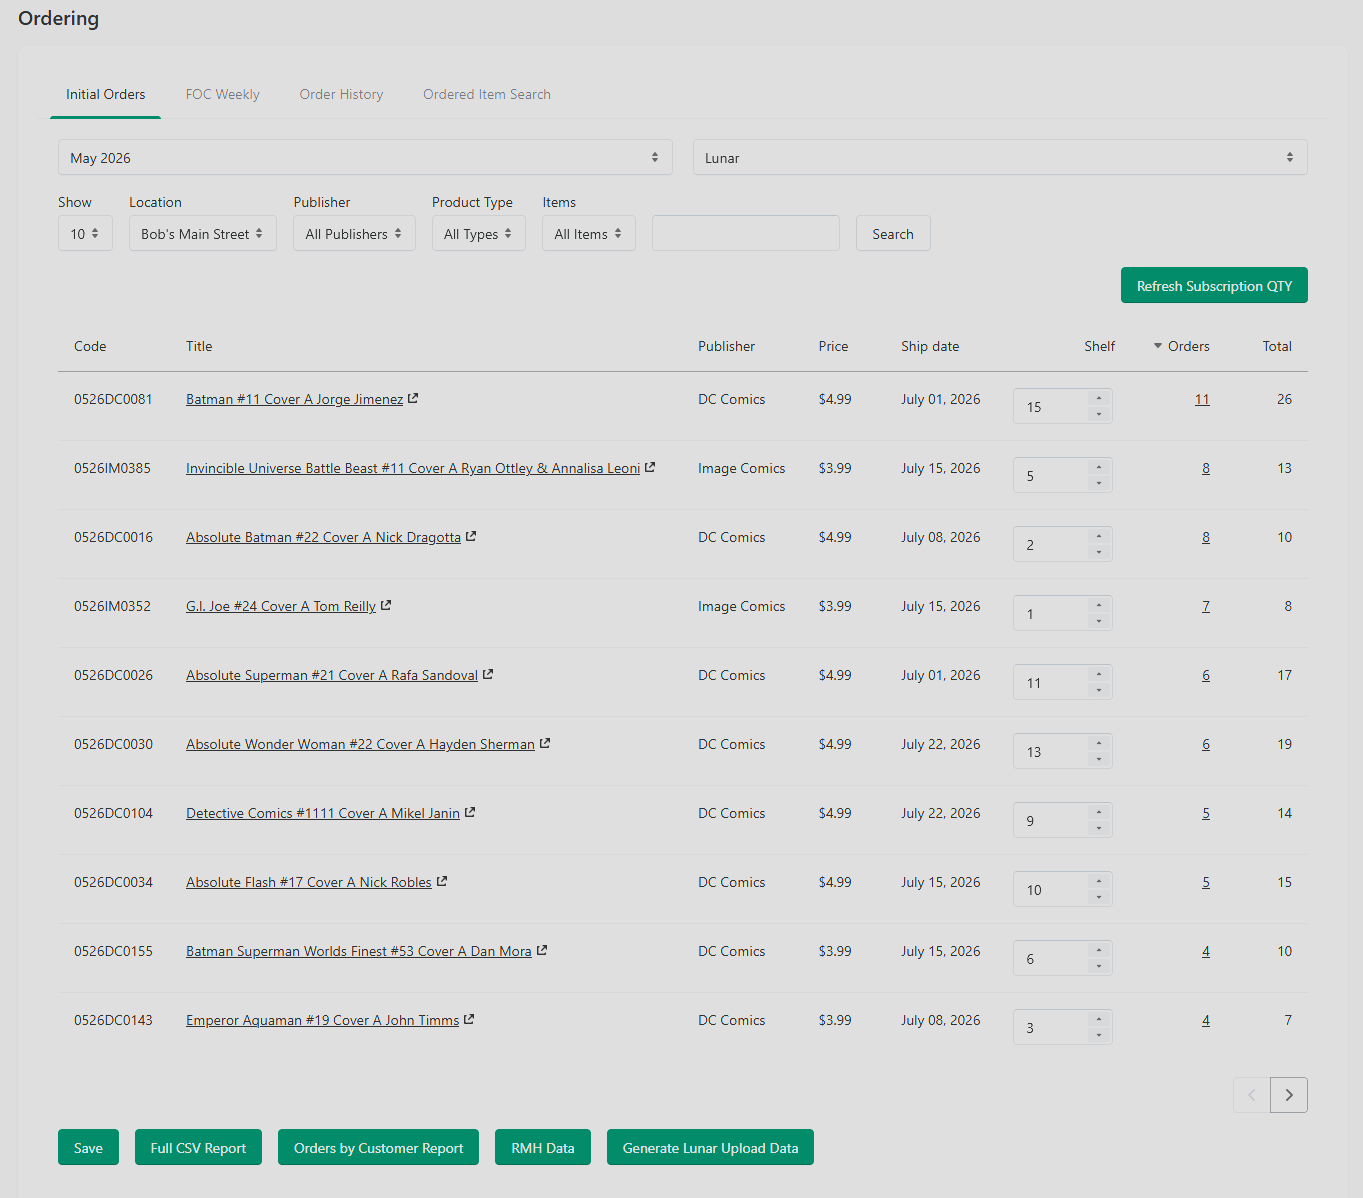Open external link icon beside Absolute Batman #22
The image size is (1363, 1198).
pyautogui.click(x=471, y=536)
